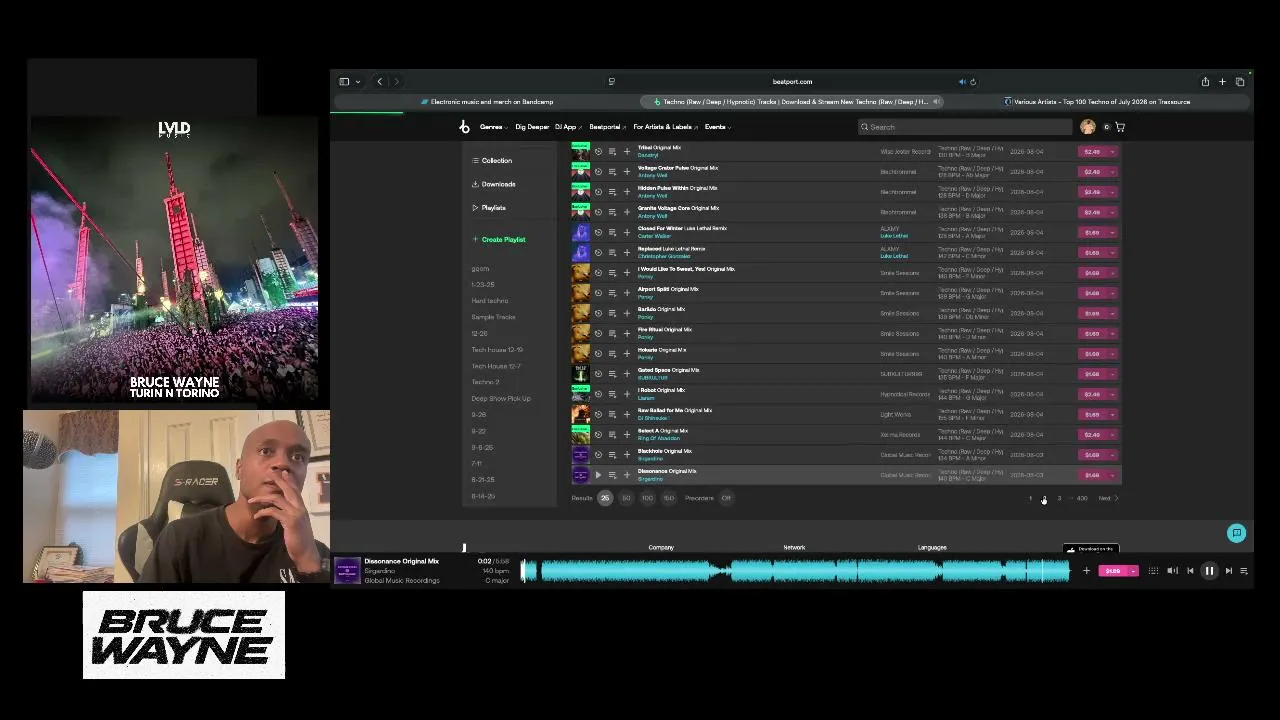1280x720 pixels.
Task: Add Fire Ritual to queue
Action: point(612,333)
